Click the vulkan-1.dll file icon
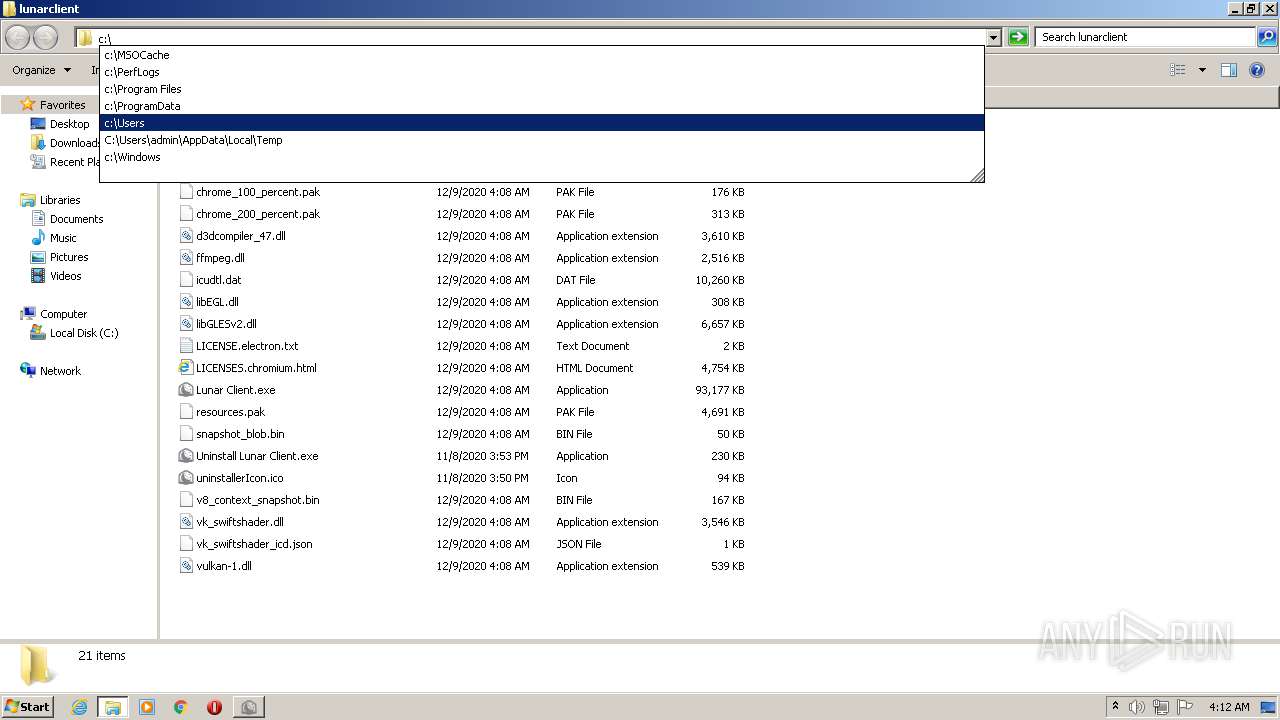The height and width of the screenshot is (720, 1280). click(186, 566)
